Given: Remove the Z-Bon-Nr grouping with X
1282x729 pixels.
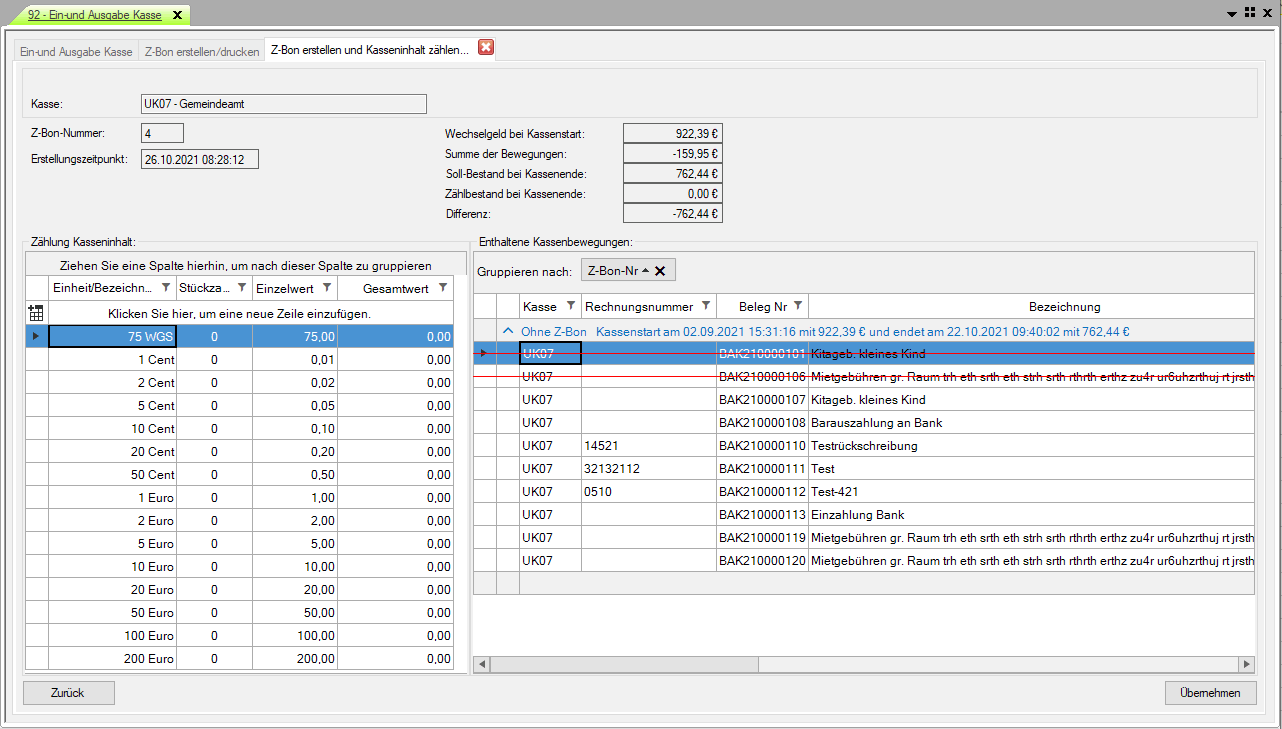Looking at the screenshot, I should [660, 271].
